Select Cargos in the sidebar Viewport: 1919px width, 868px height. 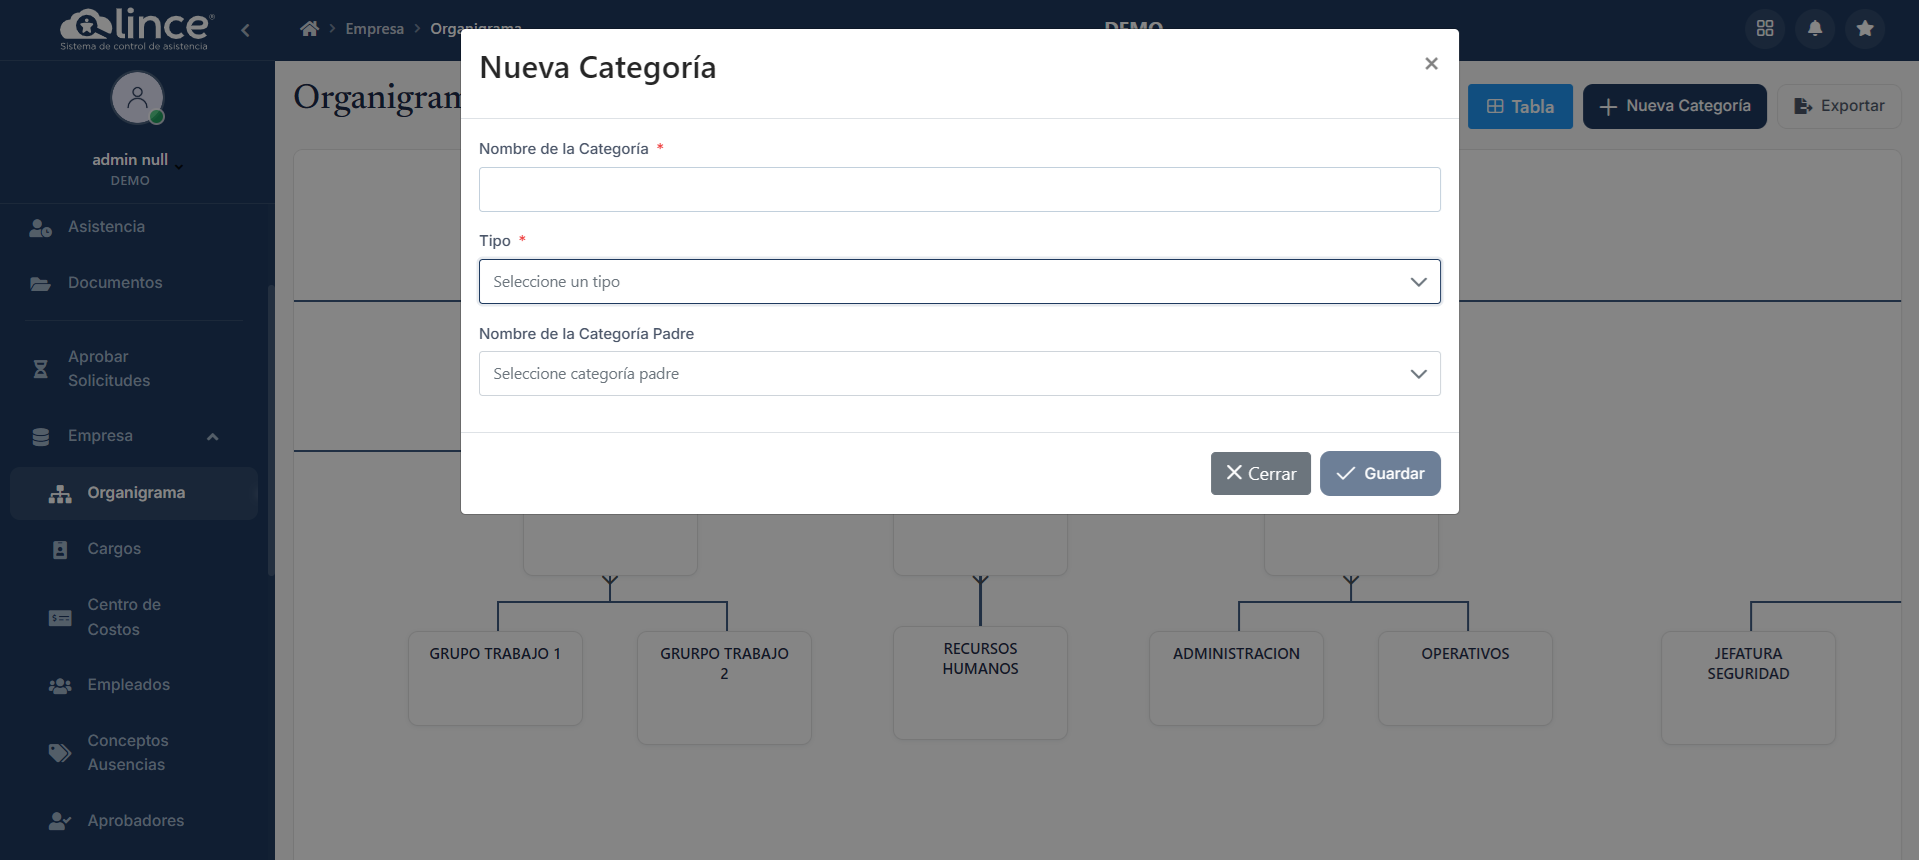pyautogui.click(x=114, y=549)
